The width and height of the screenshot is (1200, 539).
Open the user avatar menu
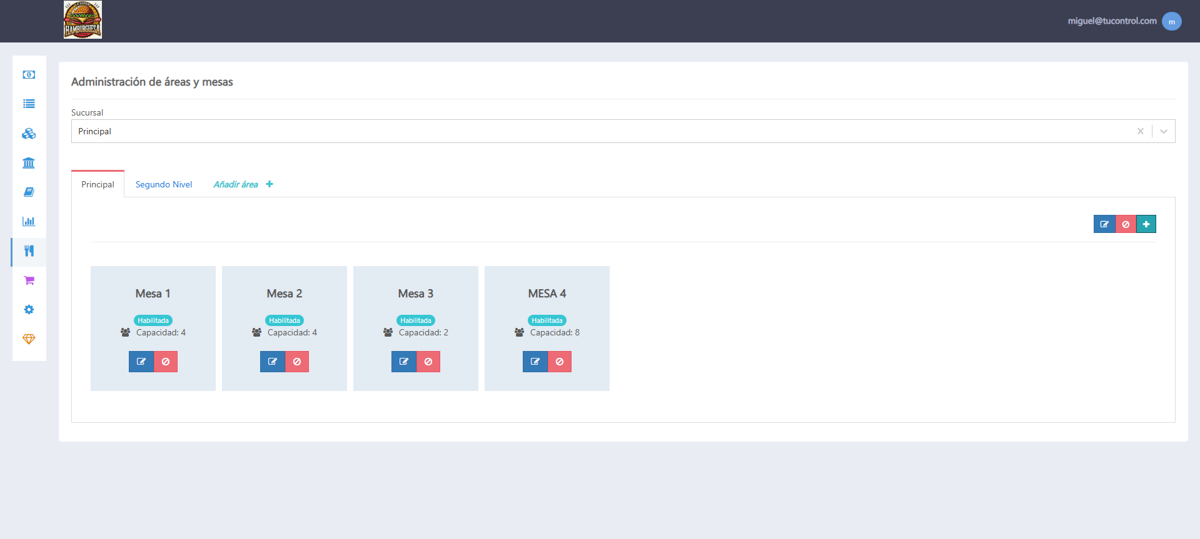tap(1172, 21)
